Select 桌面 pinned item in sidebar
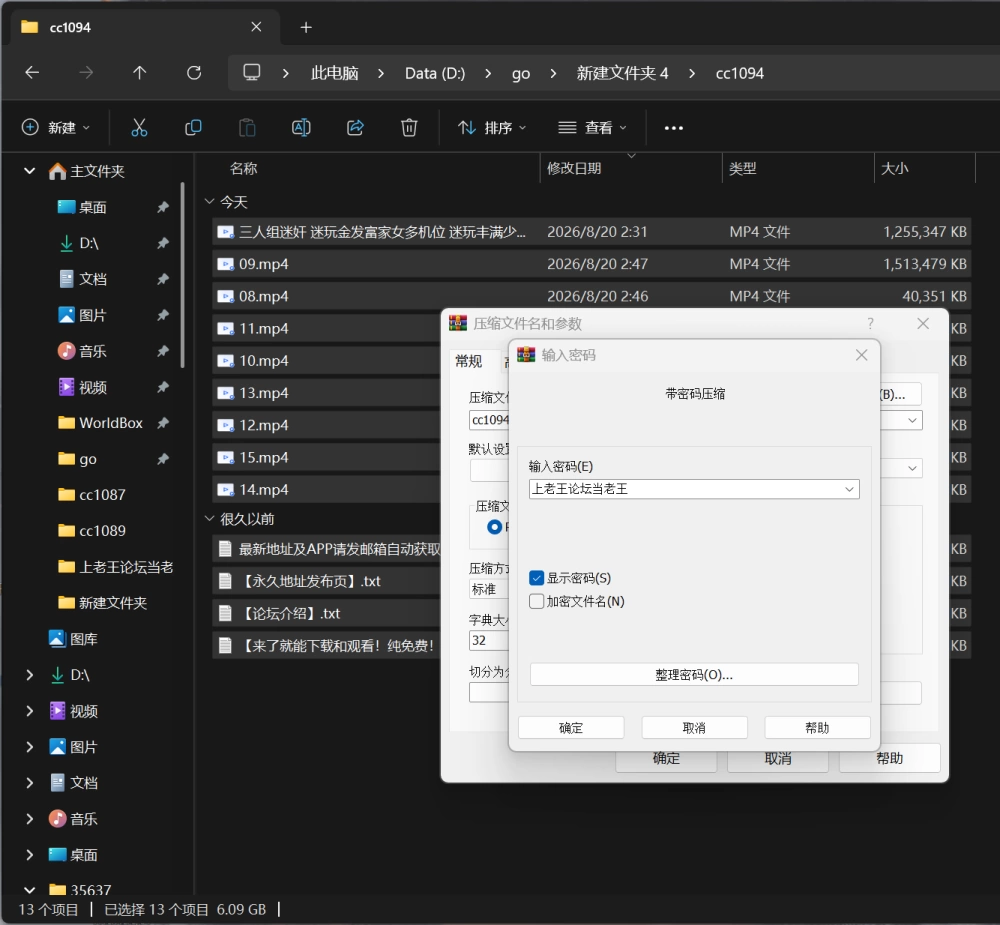This screenshot has width=1000, height=925. click(93, 207)
